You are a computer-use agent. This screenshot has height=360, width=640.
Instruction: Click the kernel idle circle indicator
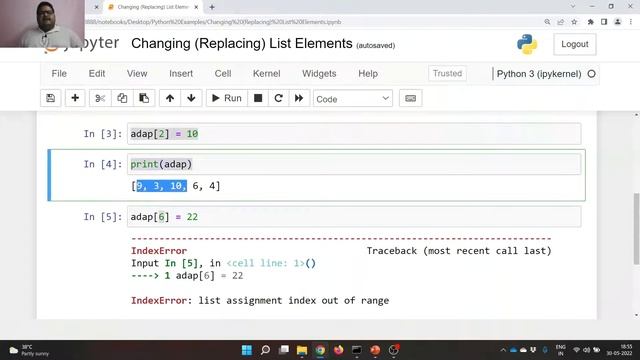pyautogui.click(x=591, y=74)
